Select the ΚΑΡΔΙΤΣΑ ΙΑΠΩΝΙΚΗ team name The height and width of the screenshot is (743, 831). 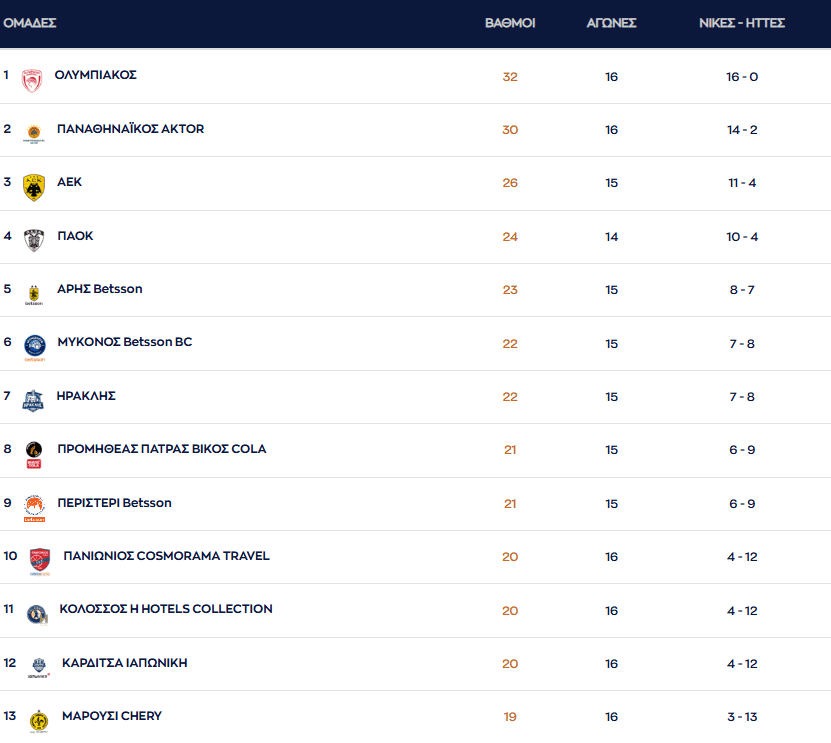[x=124, y=663]
